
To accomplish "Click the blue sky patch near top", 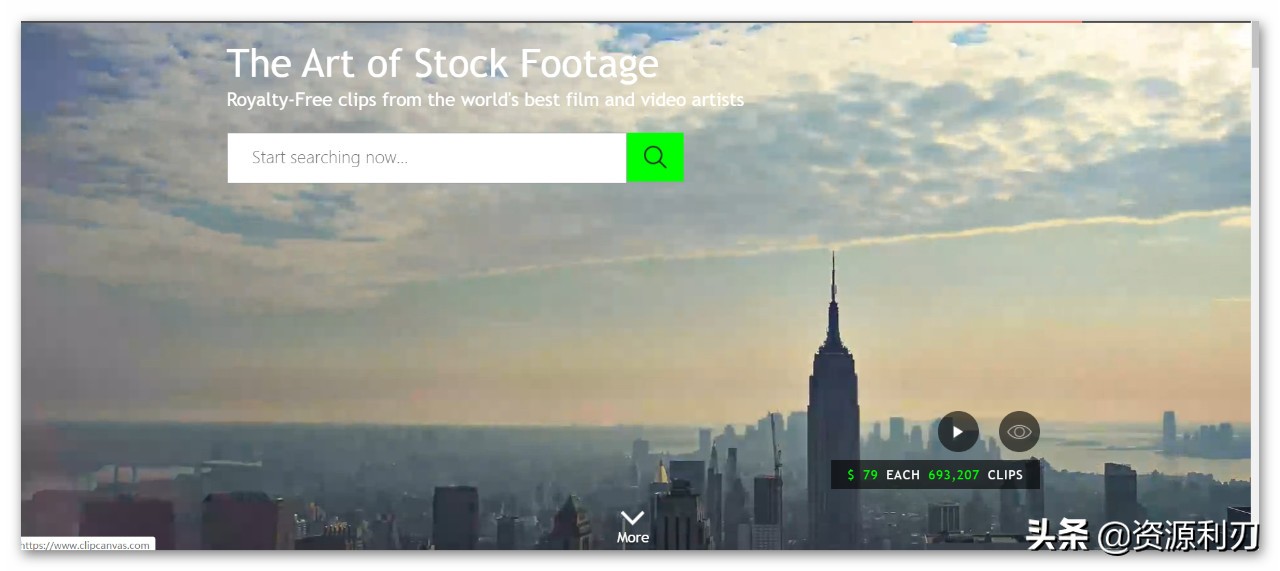I will (968, 37).
